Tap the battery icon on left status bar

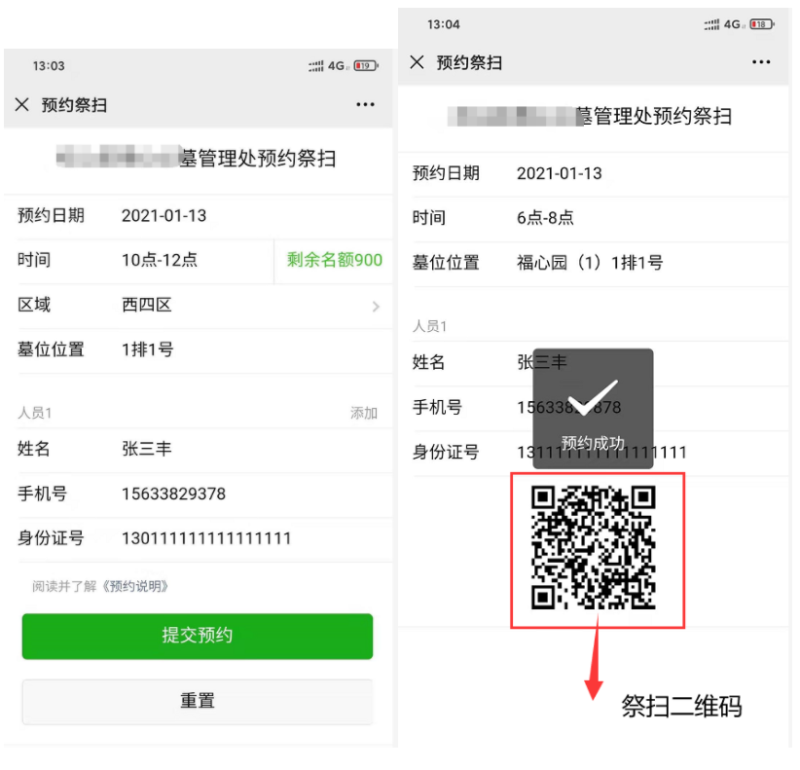coord(366,66)
